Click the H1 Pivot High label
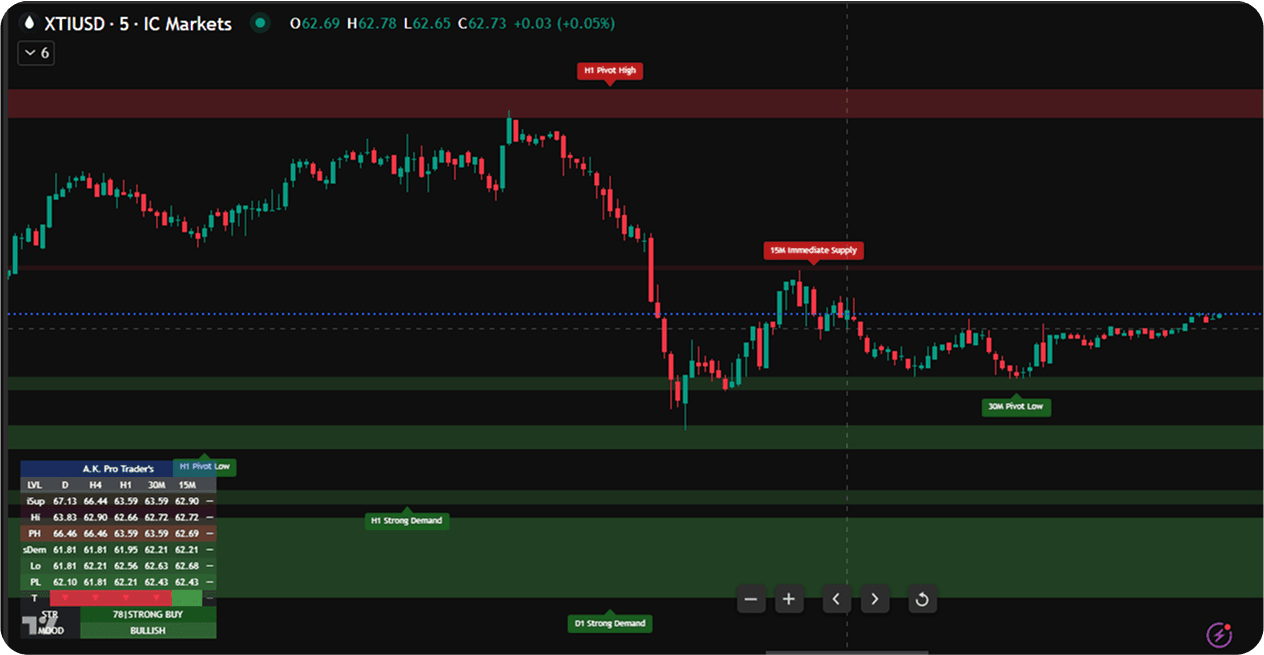1264x655 pixels. (609, 71)
